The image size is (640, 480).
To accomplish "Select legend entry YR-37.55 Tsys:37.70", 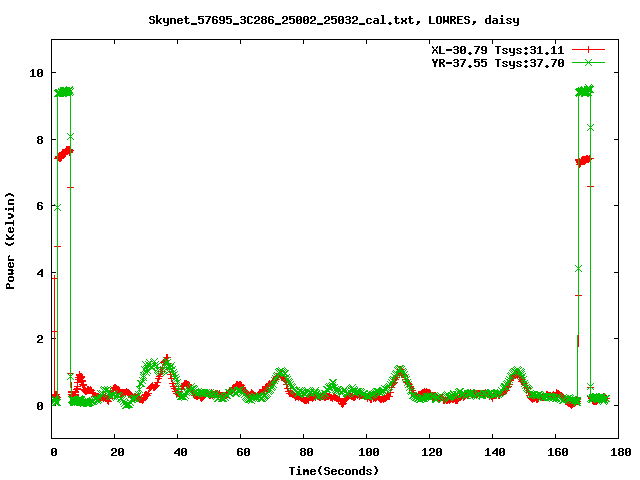I will [x=498, y=63].
